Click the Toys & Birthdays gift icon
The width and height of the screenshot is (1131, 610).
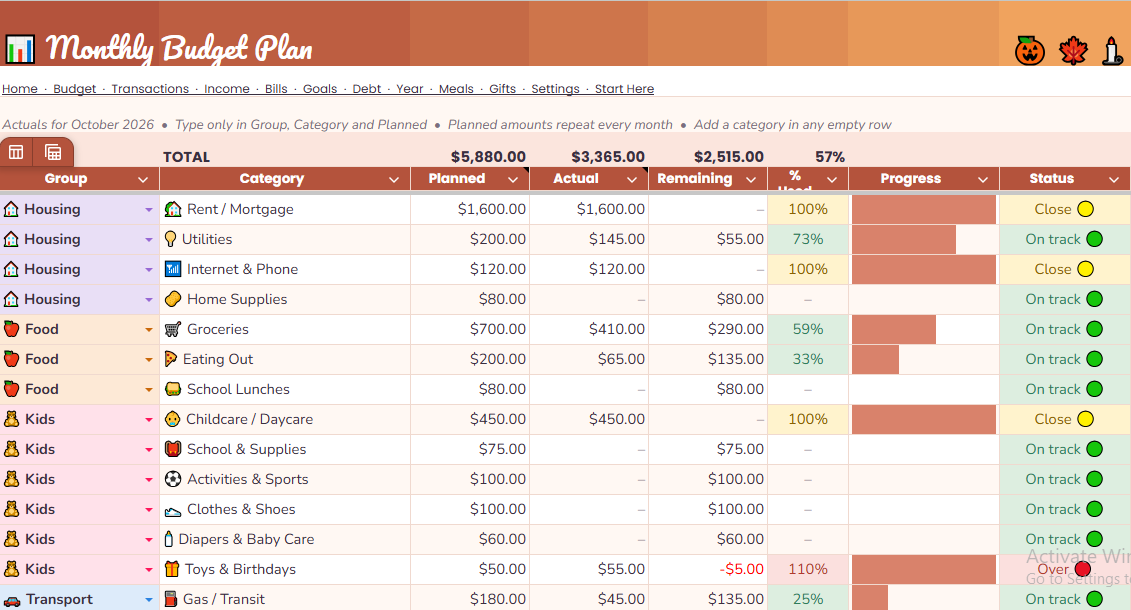pyautogui.click(x=172, y=569)
